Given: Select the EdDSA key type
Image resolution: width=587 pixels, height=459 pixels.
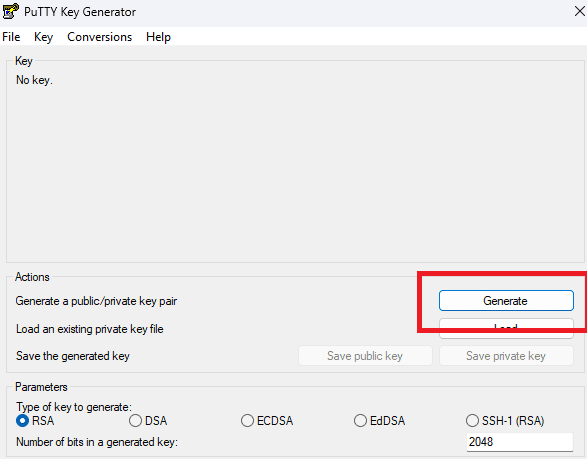Looking at the screenshot, I should coord(380,421).
